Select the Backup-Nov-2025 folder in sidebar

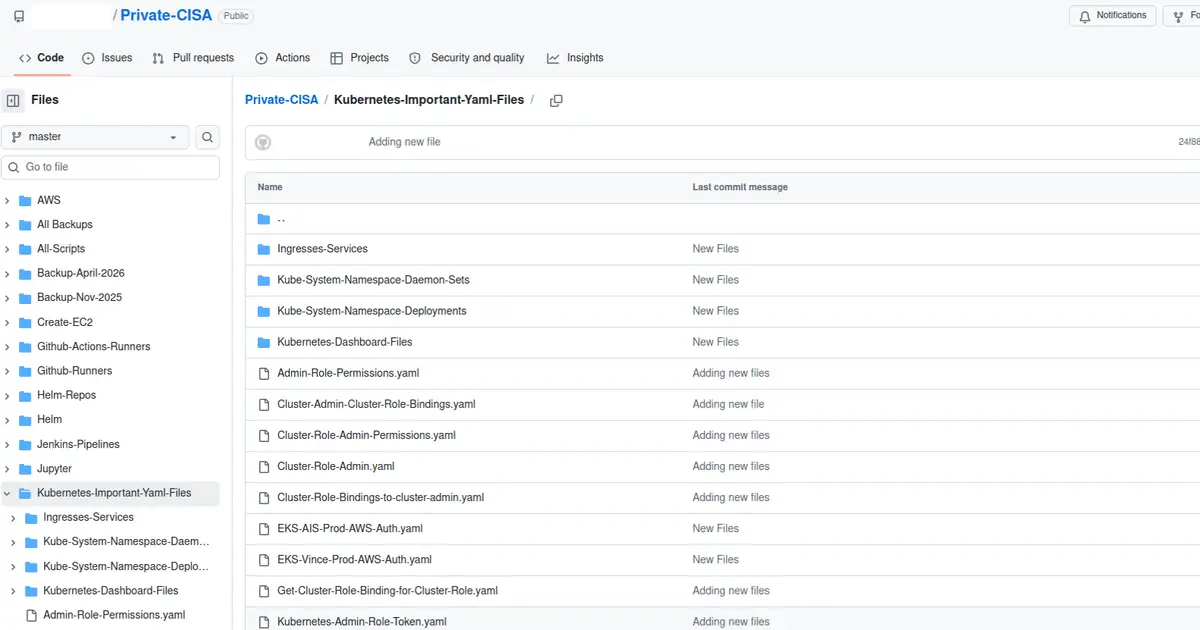click(x=79, y=298)
